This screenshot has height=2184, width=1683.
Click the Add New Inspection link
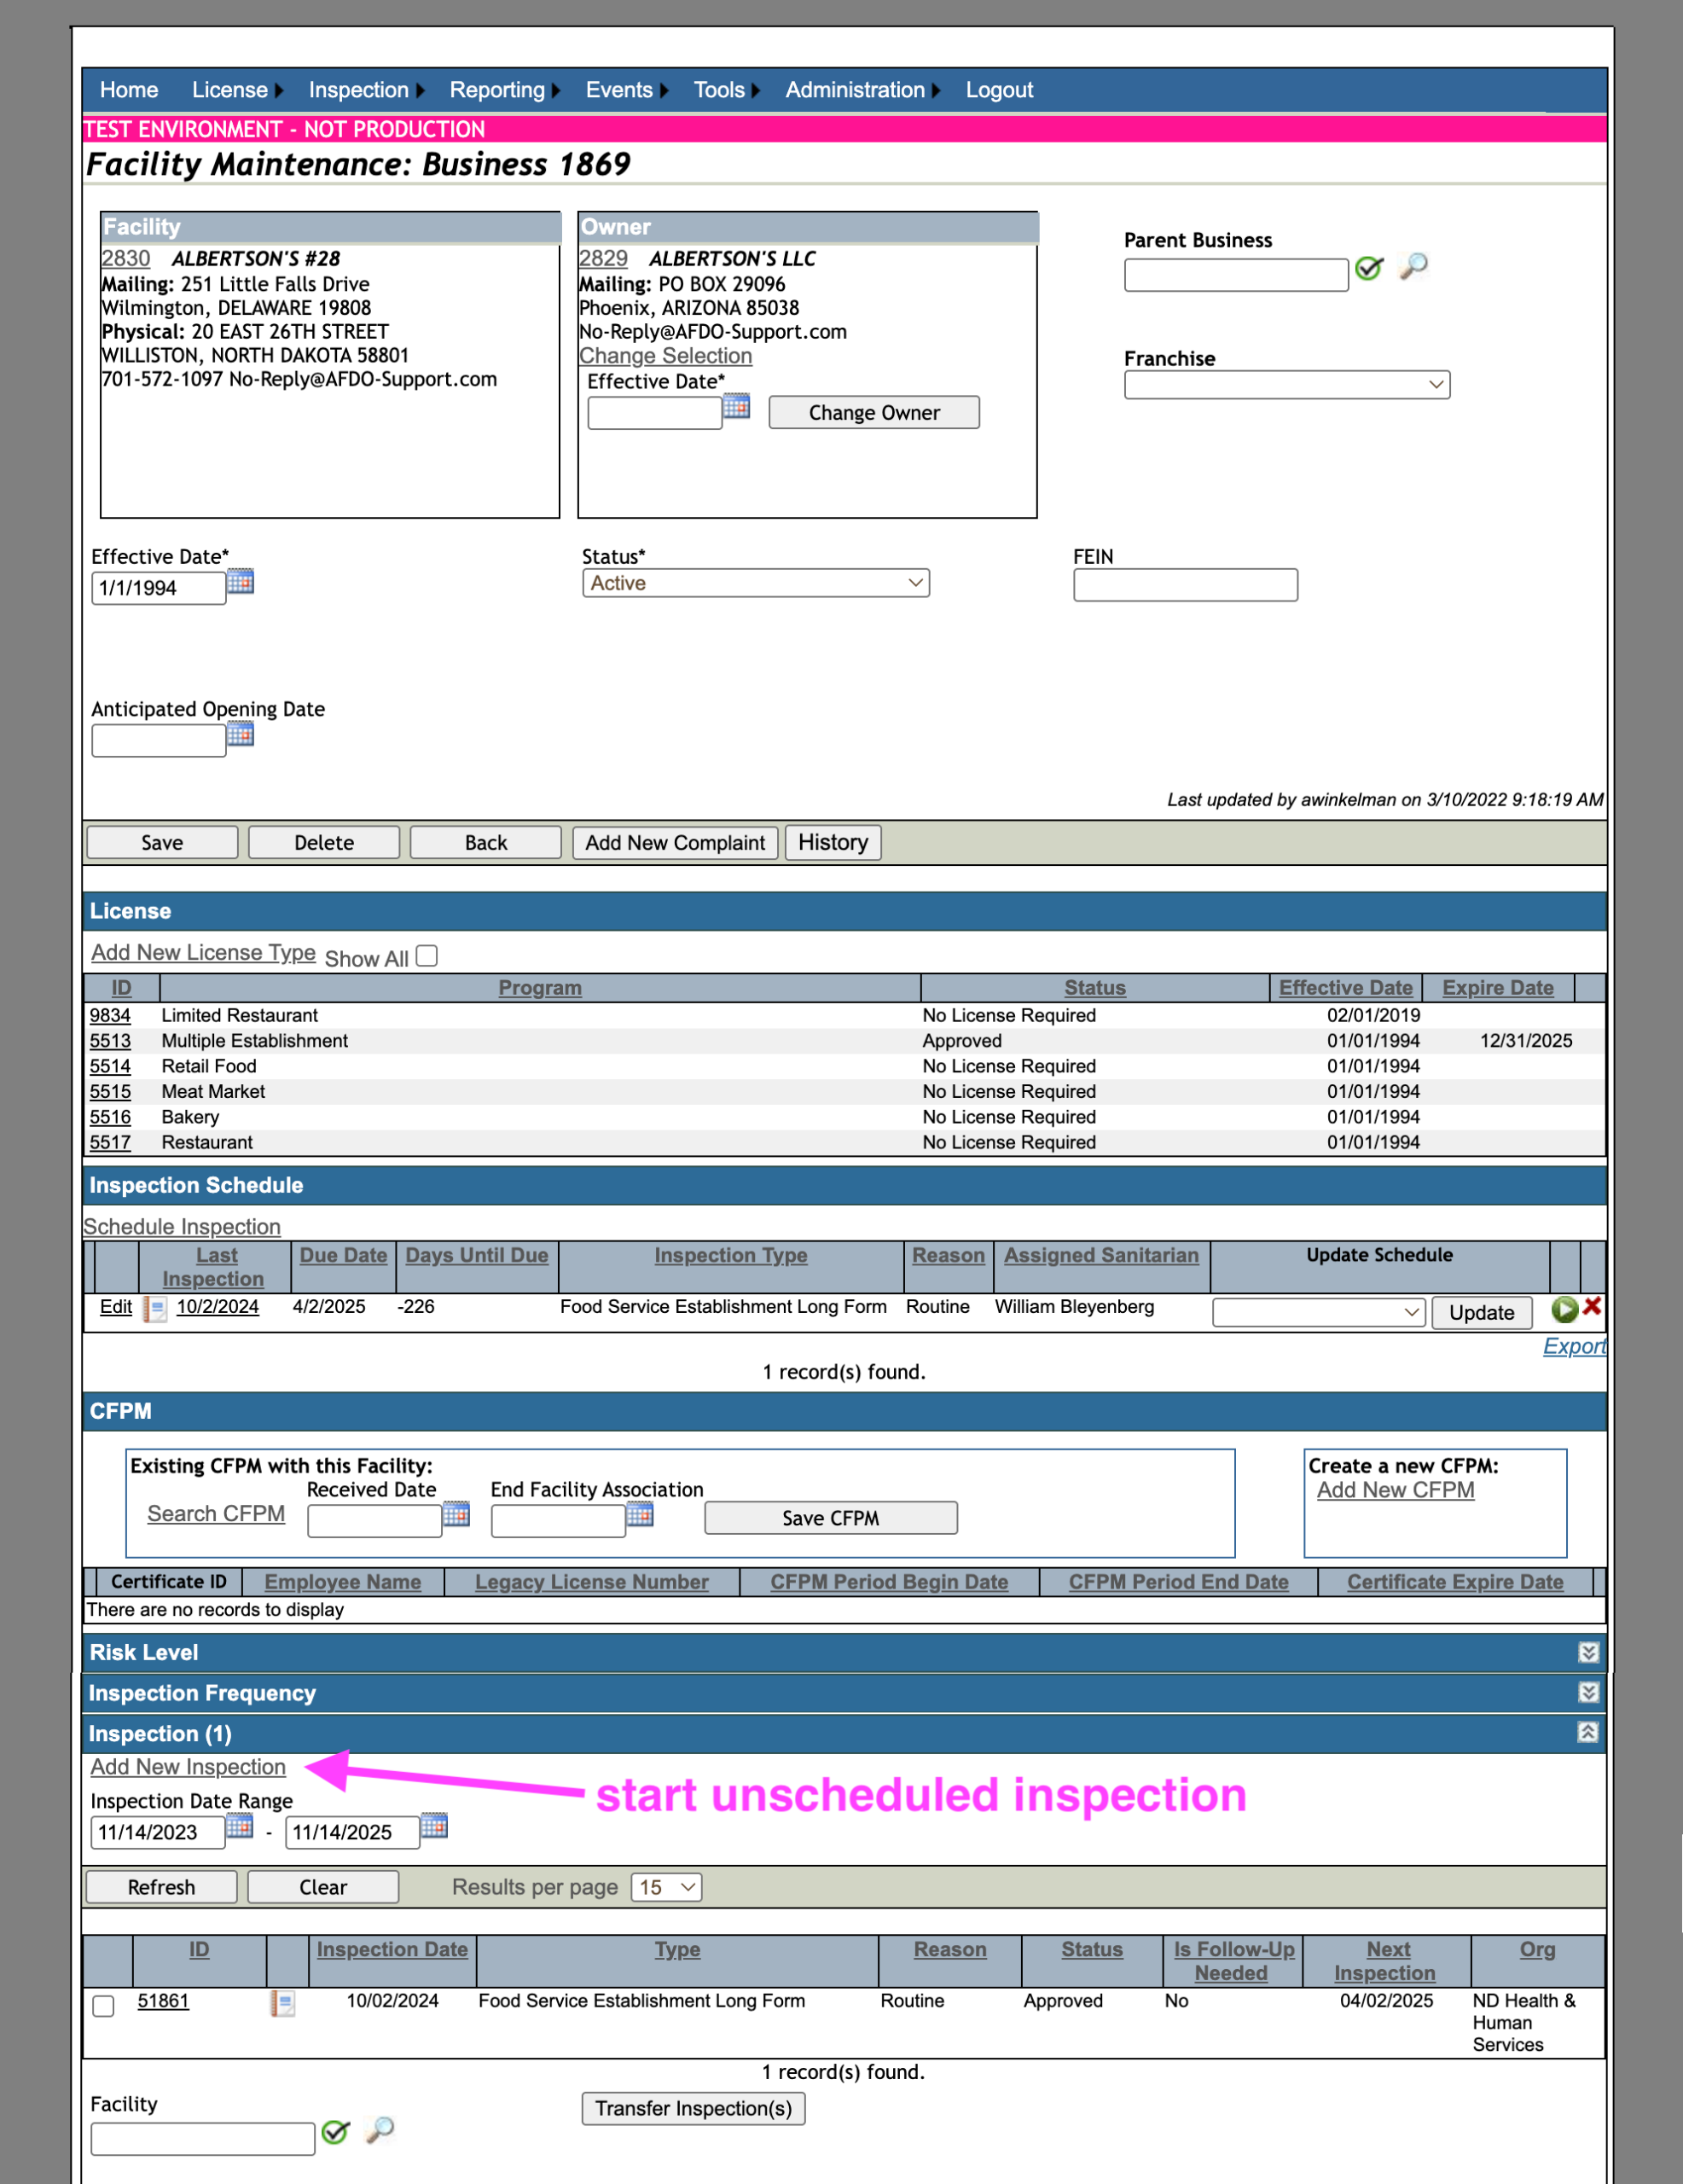pyautogui.click(x=188, y=1767)
